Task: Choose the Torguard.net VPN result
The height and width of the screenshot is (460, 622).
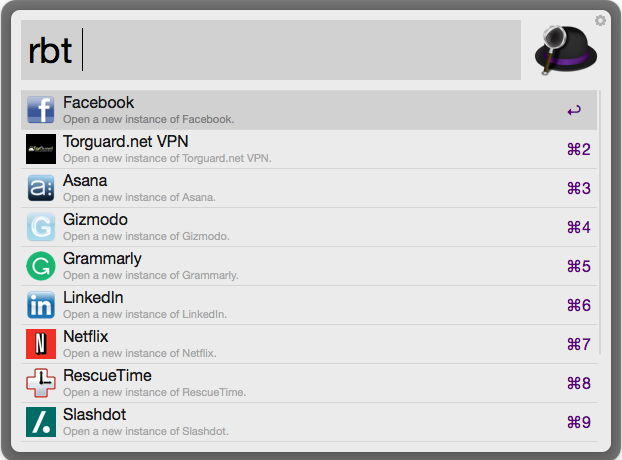Action: point(300,149)
